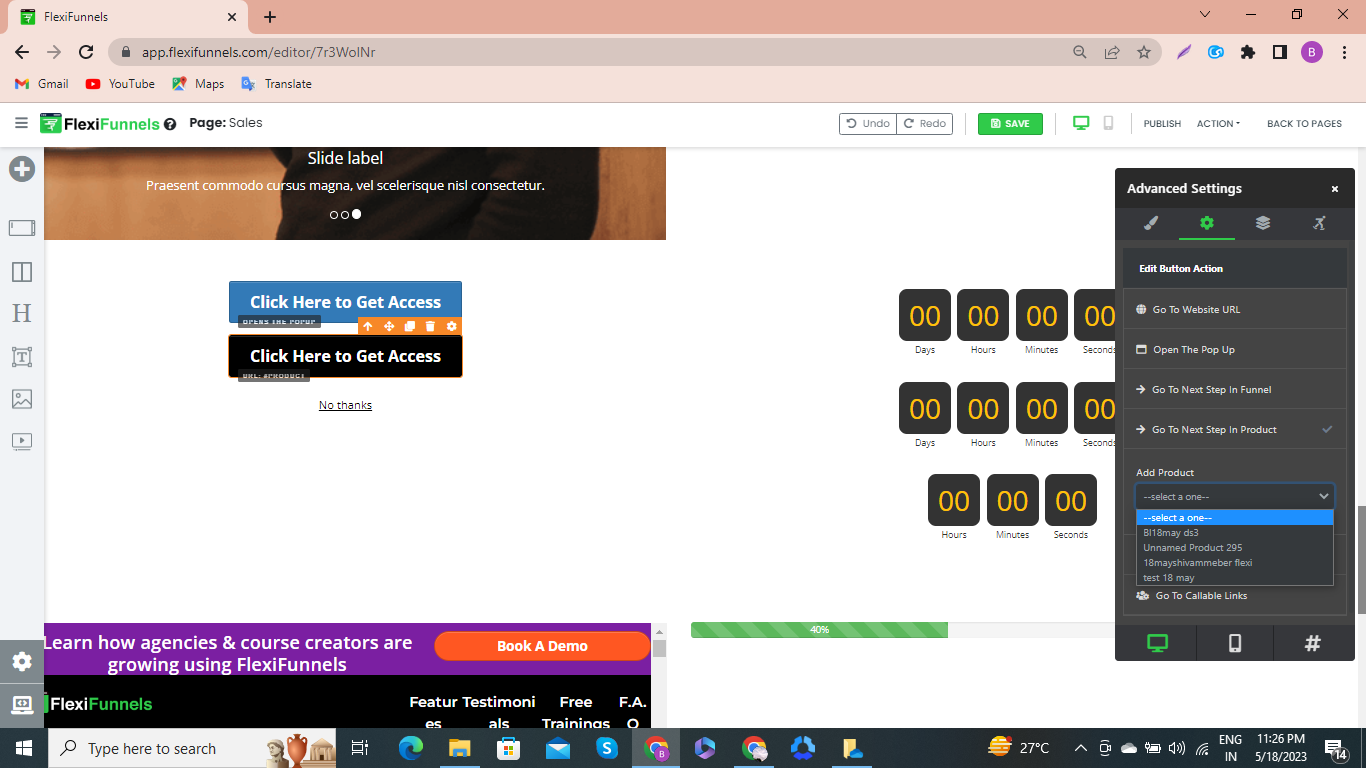Open the gear settings tab in Advanced Settings
The width and height of the screenshot is (1366, 768).
click(1207, 223)
